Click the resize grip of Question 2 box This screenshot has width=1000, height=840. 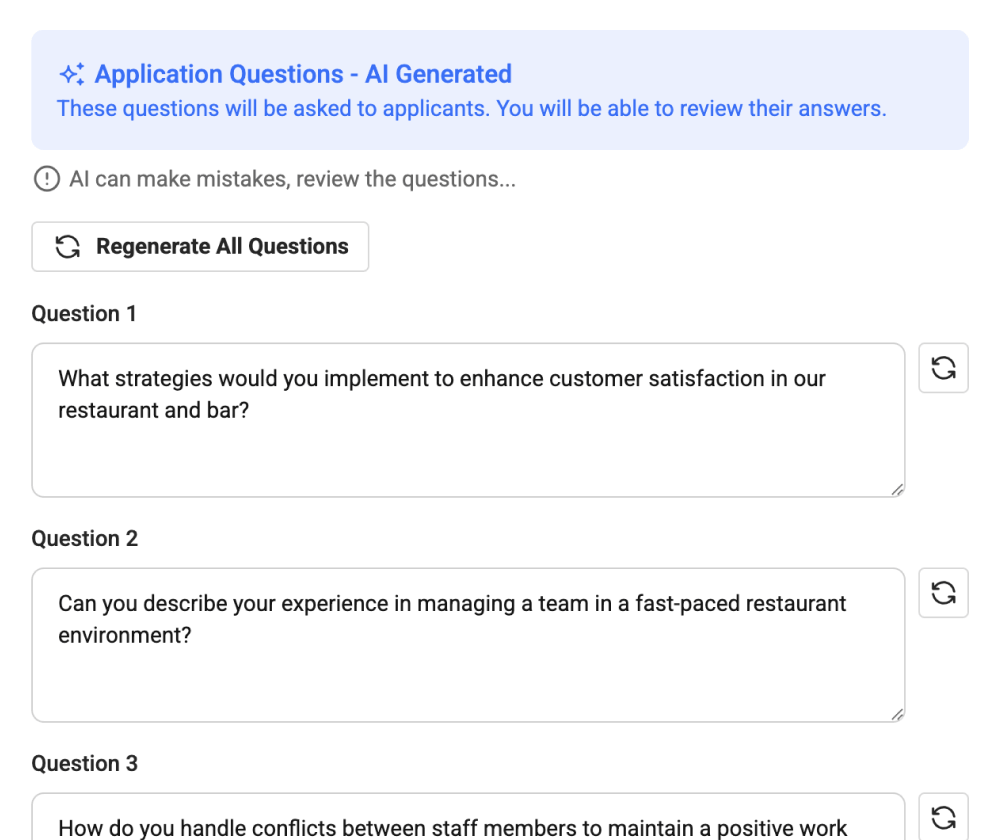click(x=897, y=714)
